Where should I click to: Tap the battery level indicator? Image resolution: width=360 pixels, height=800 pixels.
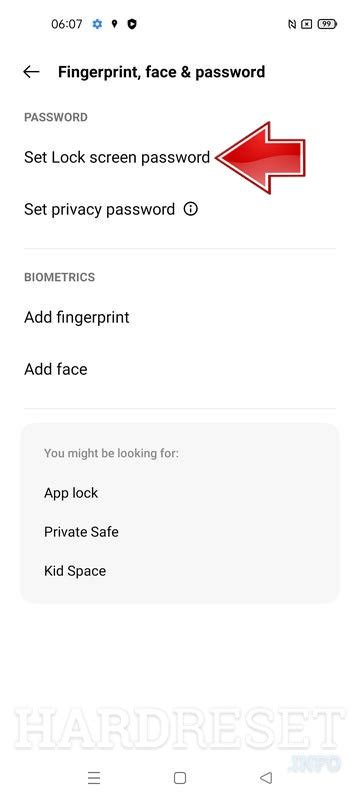tap(327, 24)
